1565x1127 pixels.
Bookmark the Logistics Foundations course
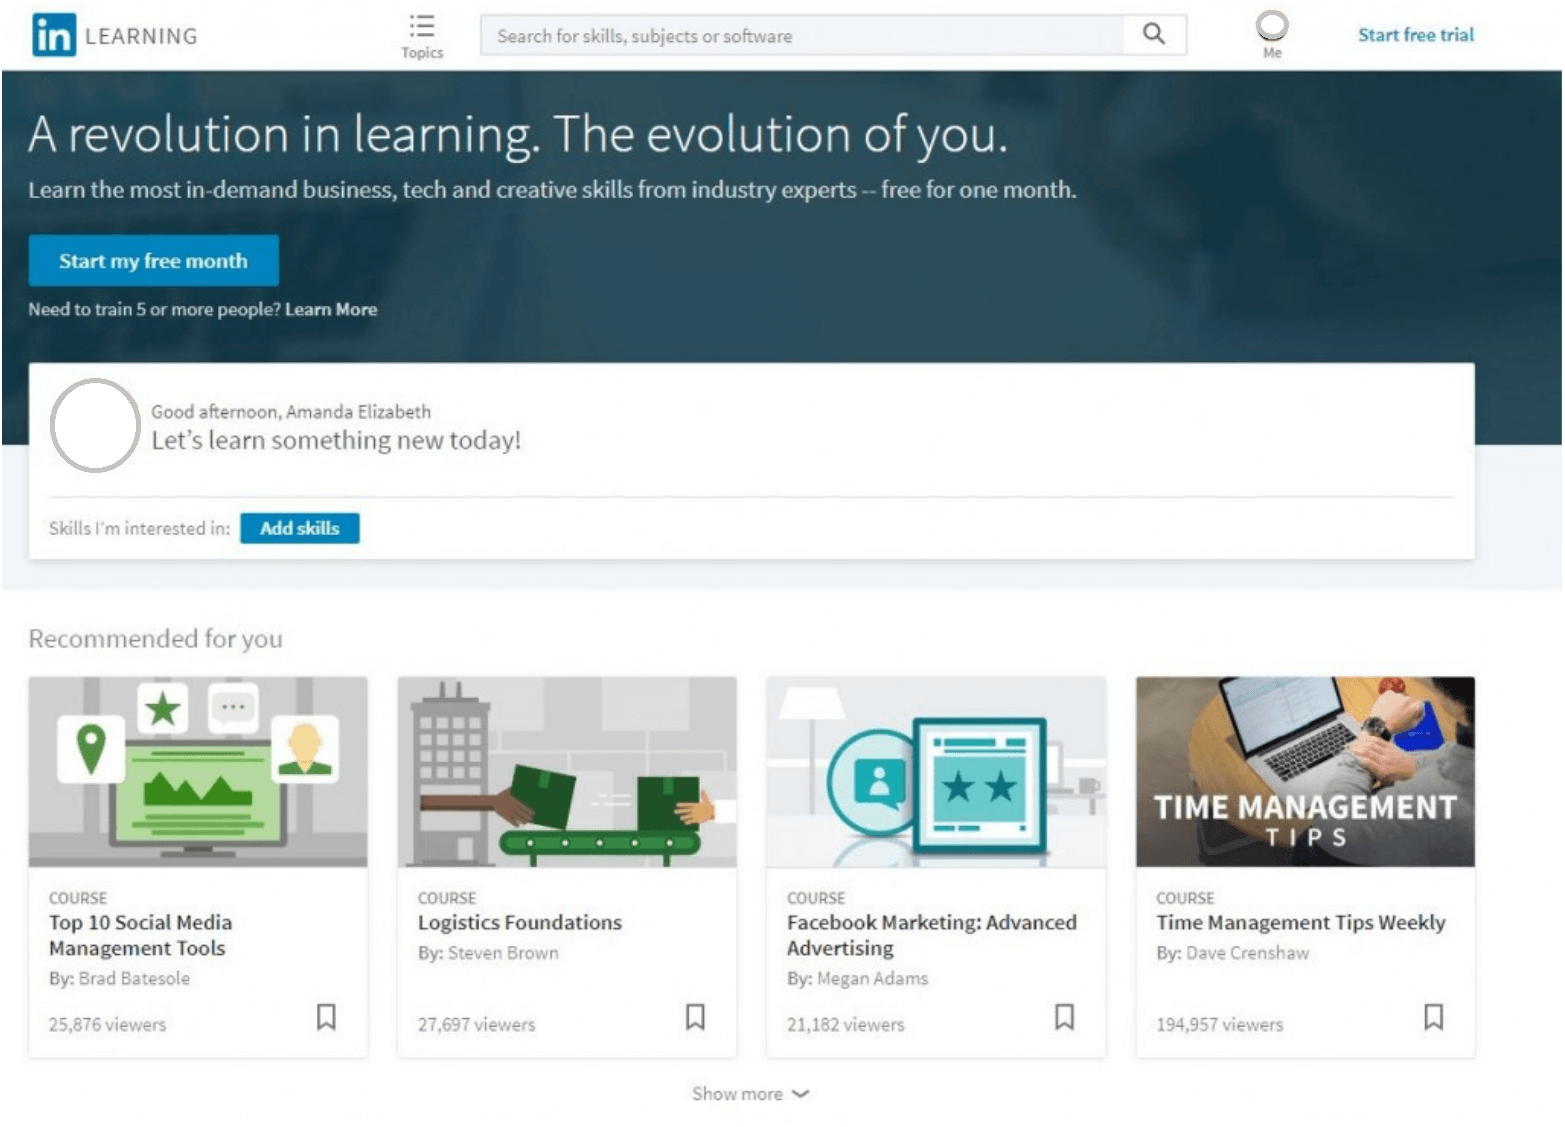pos(695,1017)
